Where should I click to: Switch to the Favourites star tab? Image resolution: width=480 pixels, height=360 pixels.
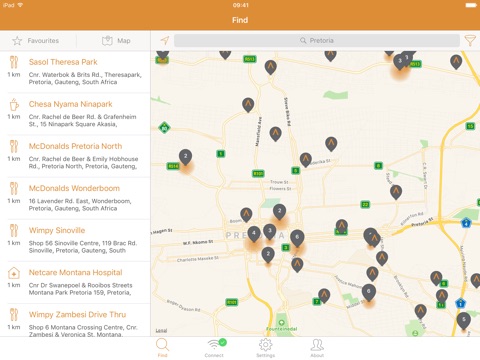pos(36,41)
